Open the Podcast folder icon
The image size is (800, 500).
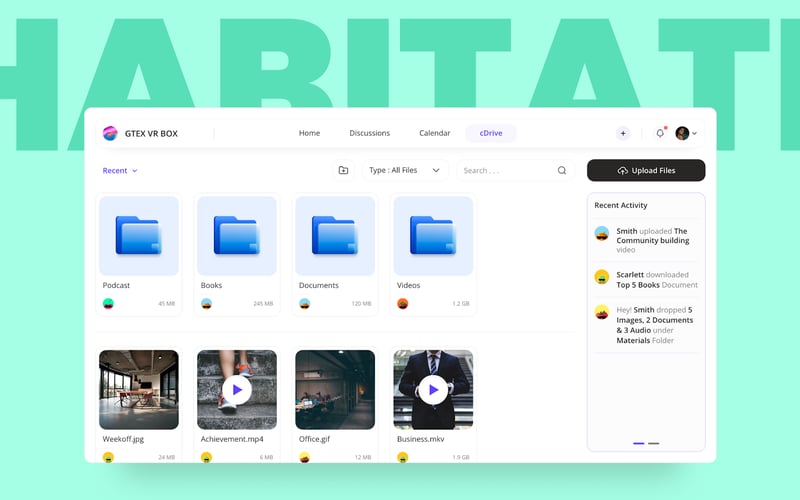pyautogui.click(x=139, y=236)
